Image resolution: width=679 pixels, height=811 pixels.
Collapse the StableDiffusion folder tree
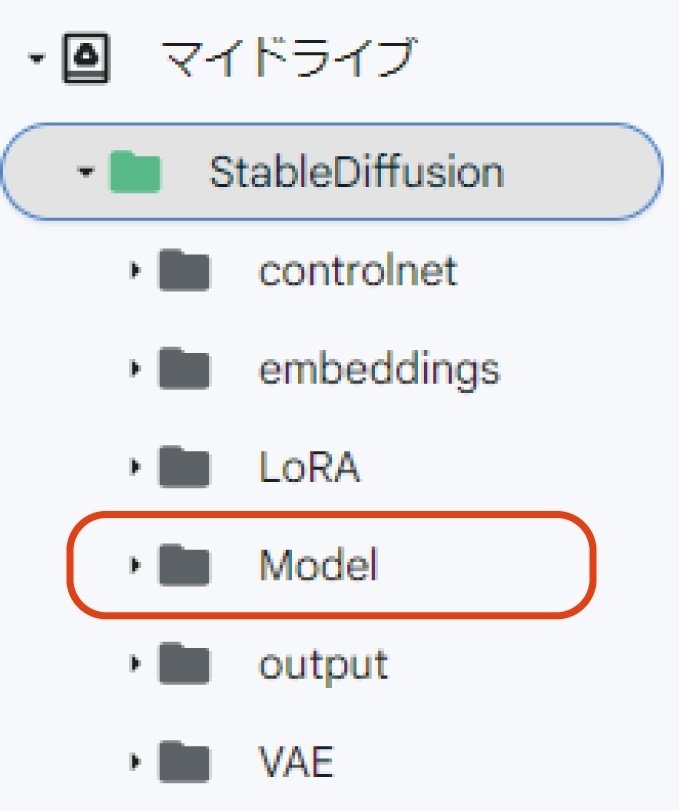coord(86,172)
